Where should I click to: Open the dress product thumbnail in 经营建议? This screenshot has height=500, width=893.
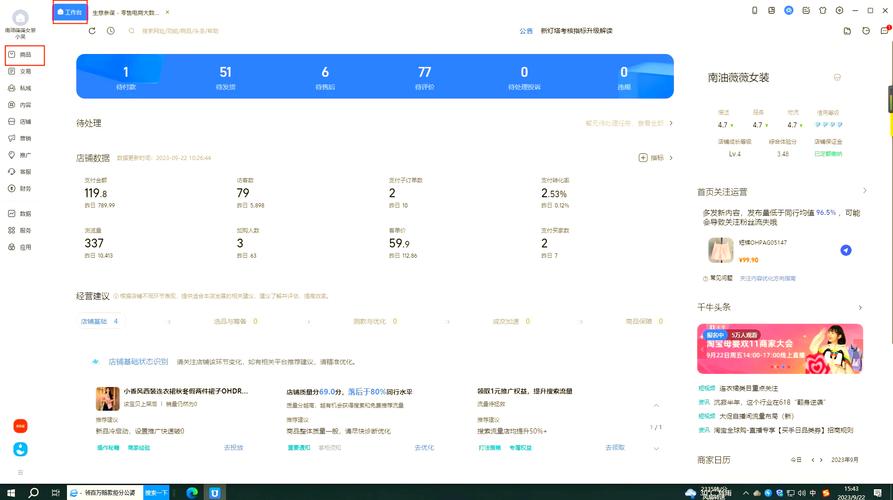(x=108, y=399)
